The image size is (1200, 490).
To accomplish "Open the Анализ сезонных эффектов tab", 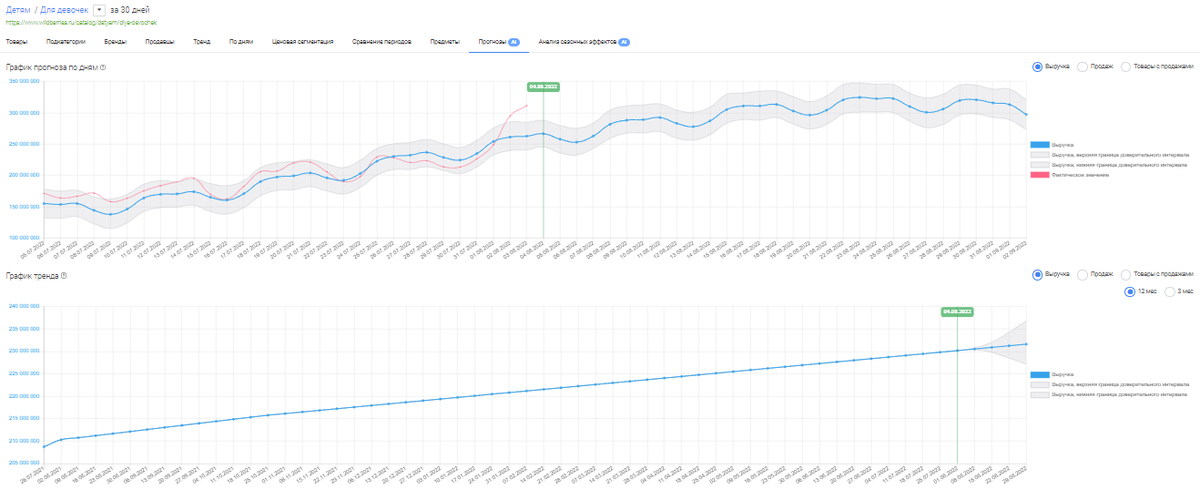I will click(x=583, y=42).
